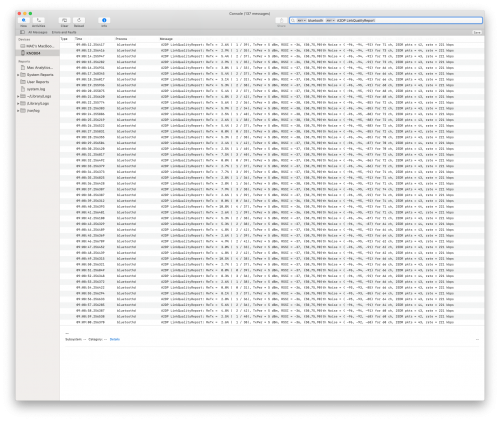Open the Activities toolbar icon

coord(39,20)
